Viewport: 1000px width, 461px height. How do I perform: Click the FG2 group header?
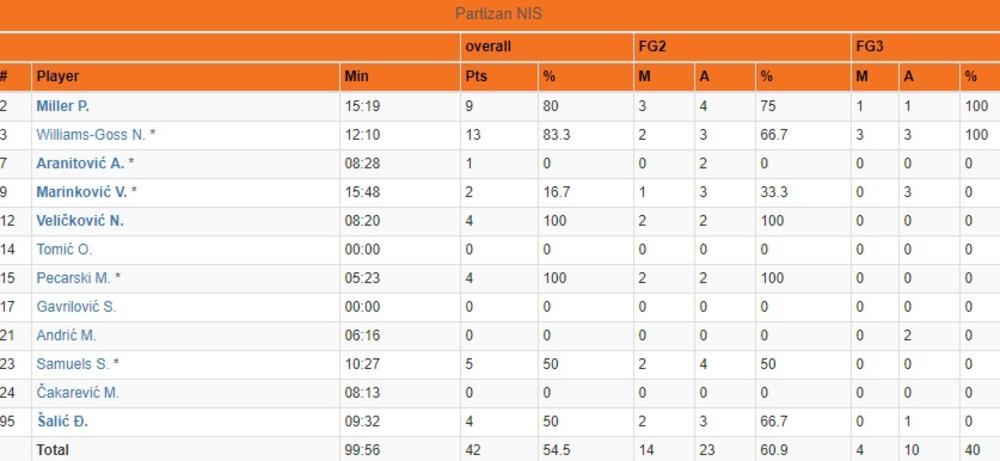click(652, 47)
